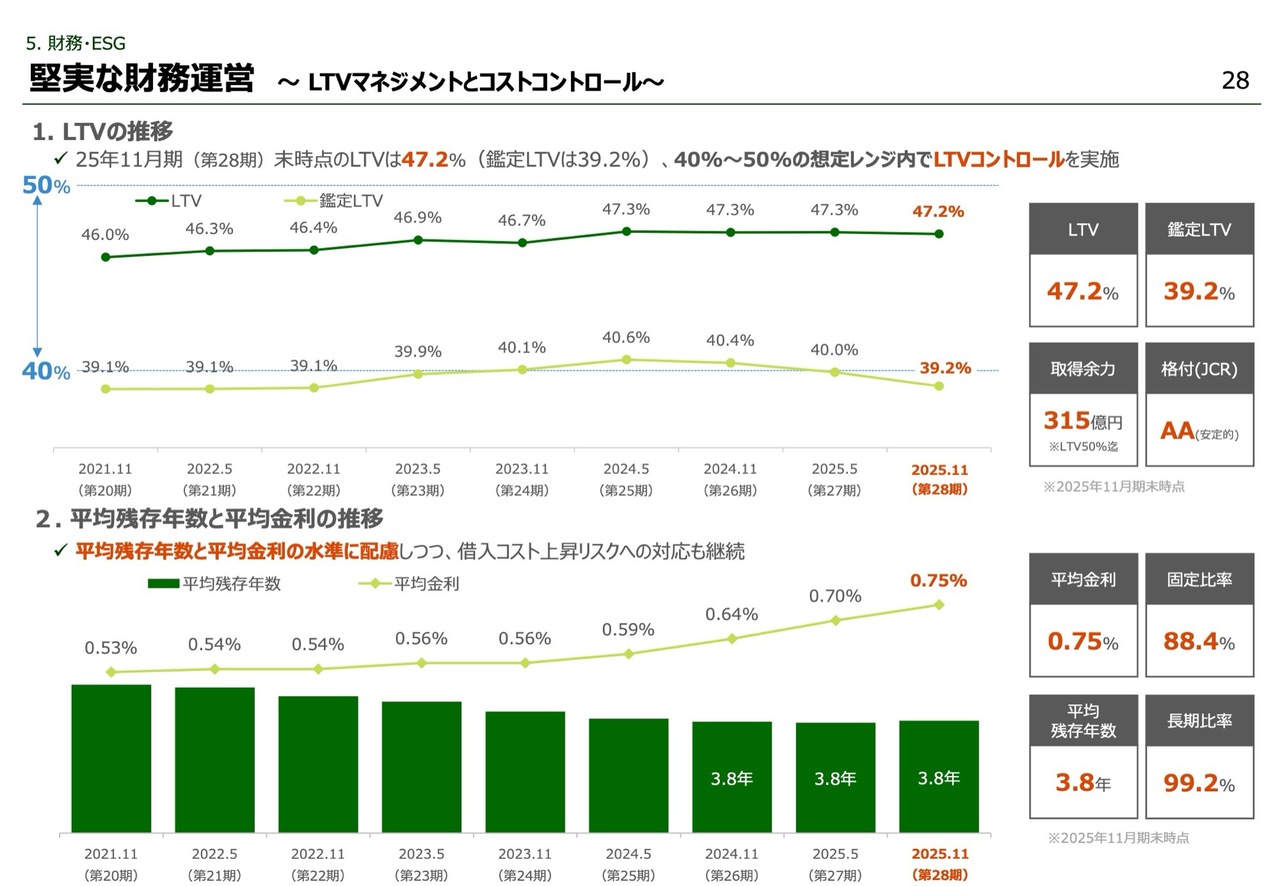Click the page number 28
Screen dimensions: 1280x886
(1235, 81)
